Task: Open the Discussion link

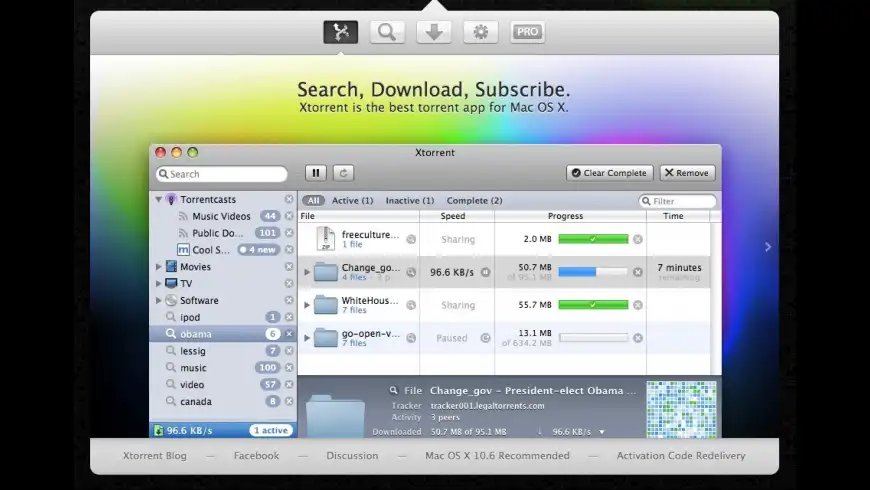Action: tap(352, 456)
